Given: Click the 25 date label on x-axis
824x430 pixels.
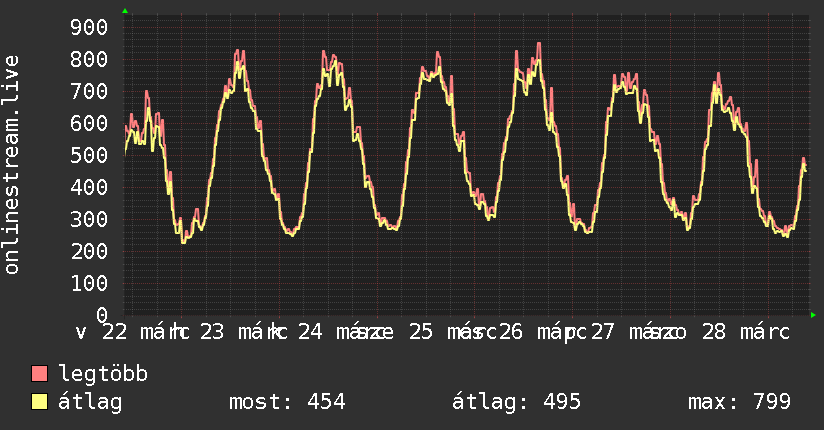Looking at the screenshot, I should [421, 332].
